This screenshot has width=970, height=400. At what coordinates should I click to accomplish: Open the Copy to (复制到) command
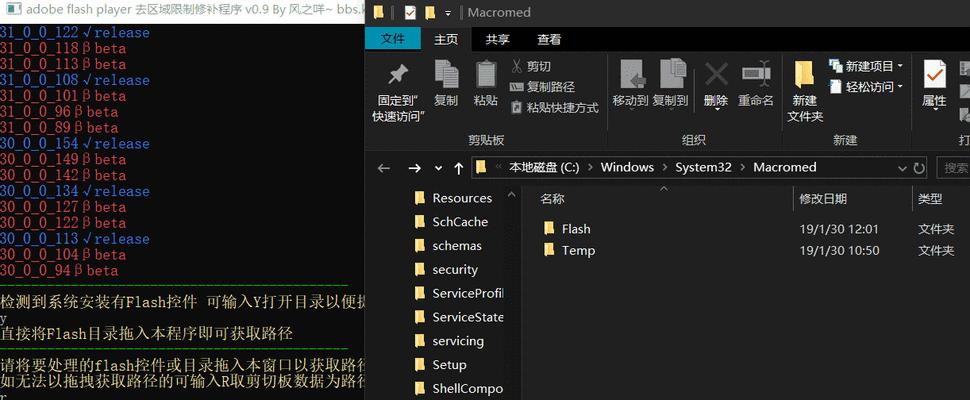(x=671, y=83)
